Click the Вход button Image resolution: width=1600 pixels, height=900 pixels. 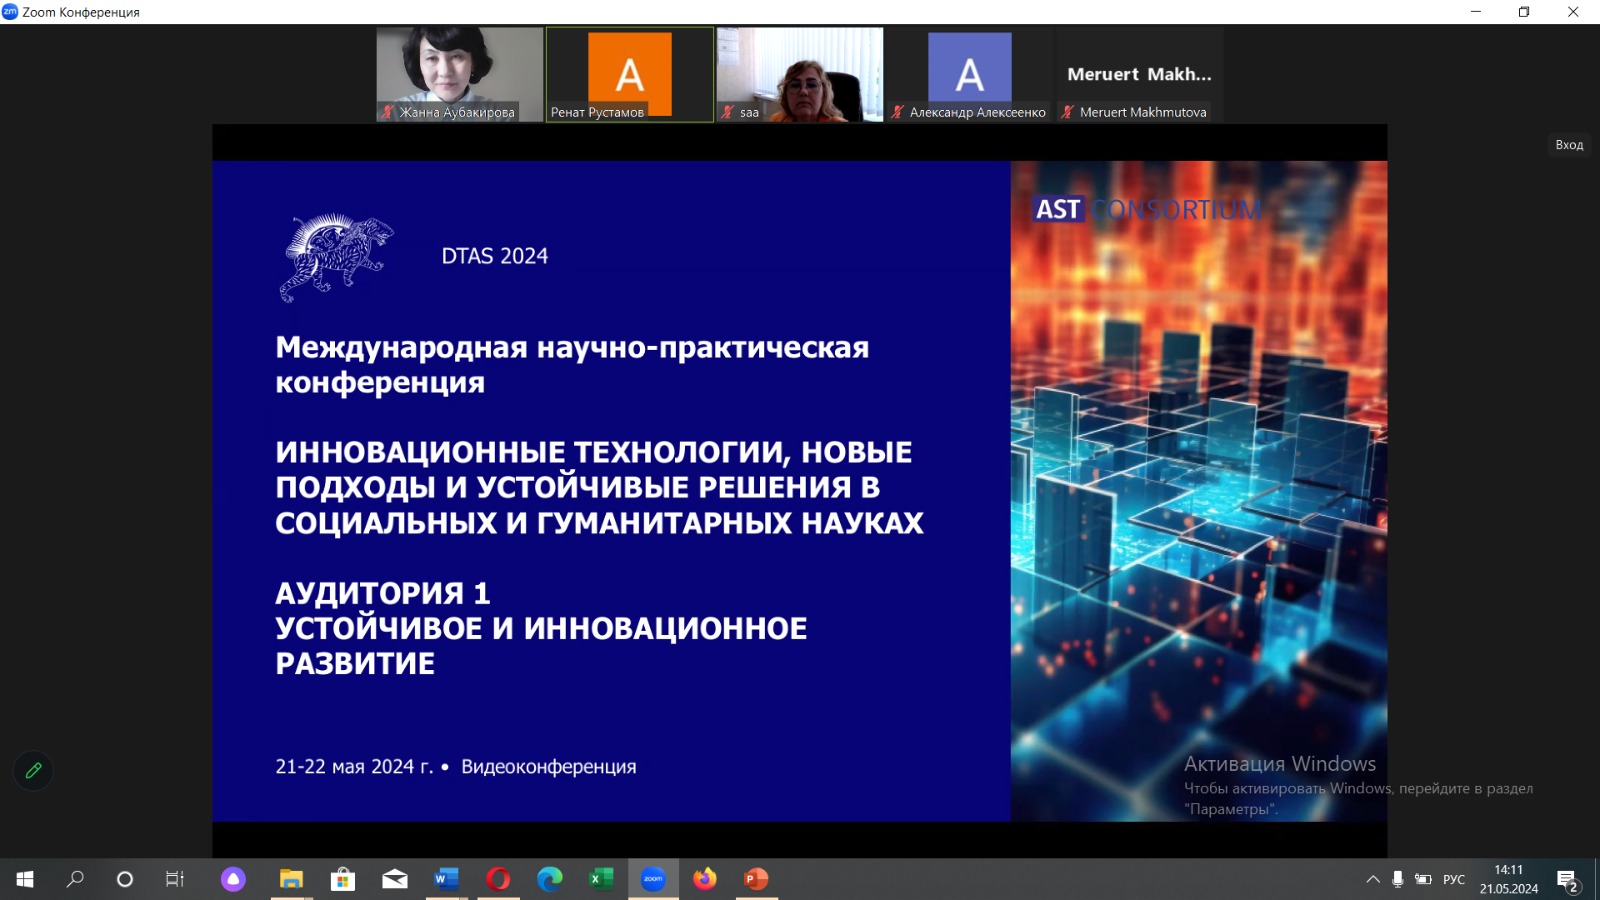(1568, 145)
